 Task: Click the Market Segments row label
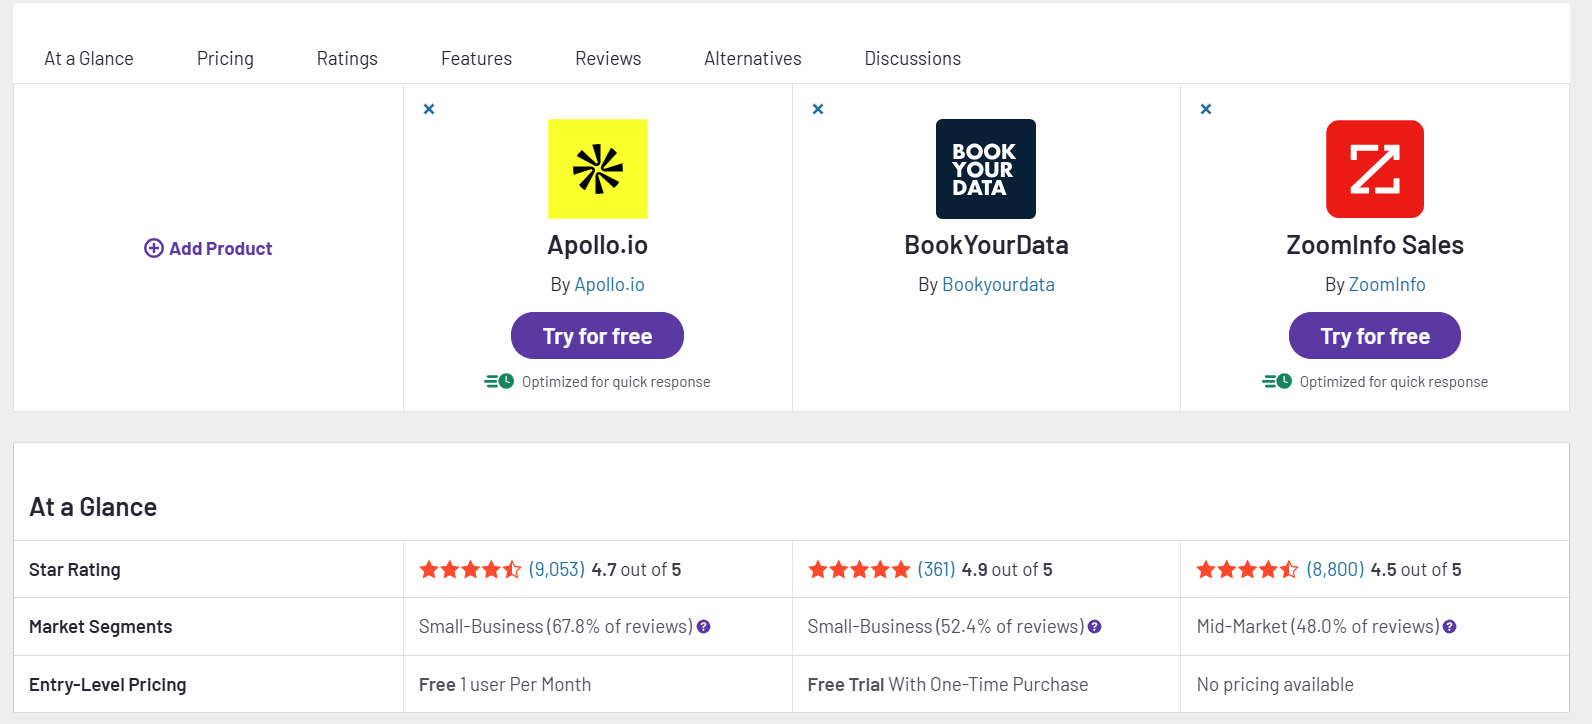[101, 627]
